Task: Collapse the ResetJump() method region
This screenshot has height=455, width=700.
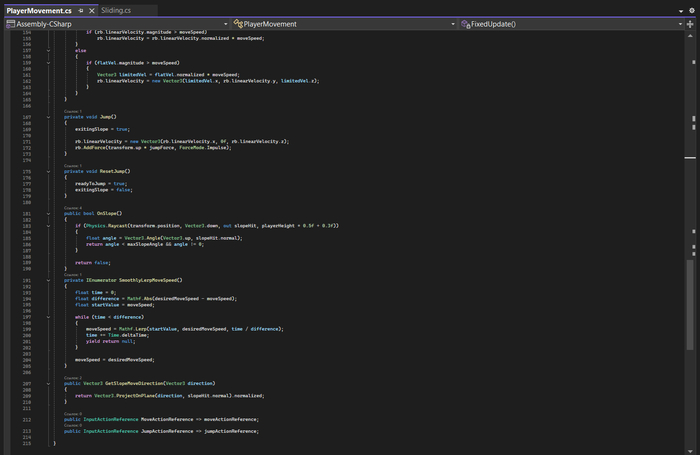Action: pos(48,172)
